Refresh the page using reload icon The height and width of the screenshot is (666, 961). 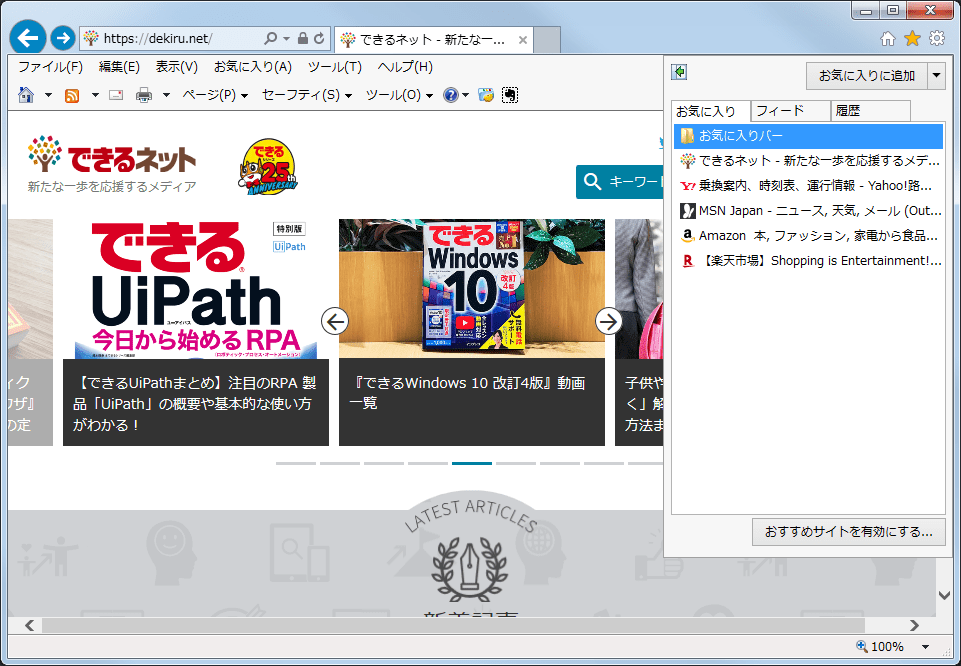coord(319,39)
